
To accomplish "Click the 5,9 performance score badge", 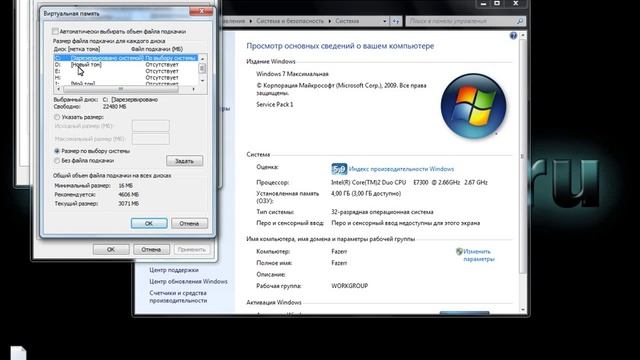I will coord(339,169).
